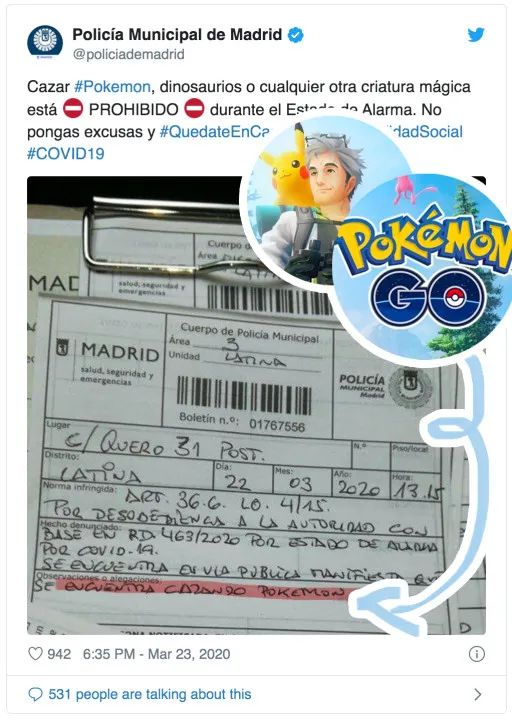This screenshot has height=720, width=512.
Task: Open the #Pokemon hashtag
Action: (x=112, y=86)
